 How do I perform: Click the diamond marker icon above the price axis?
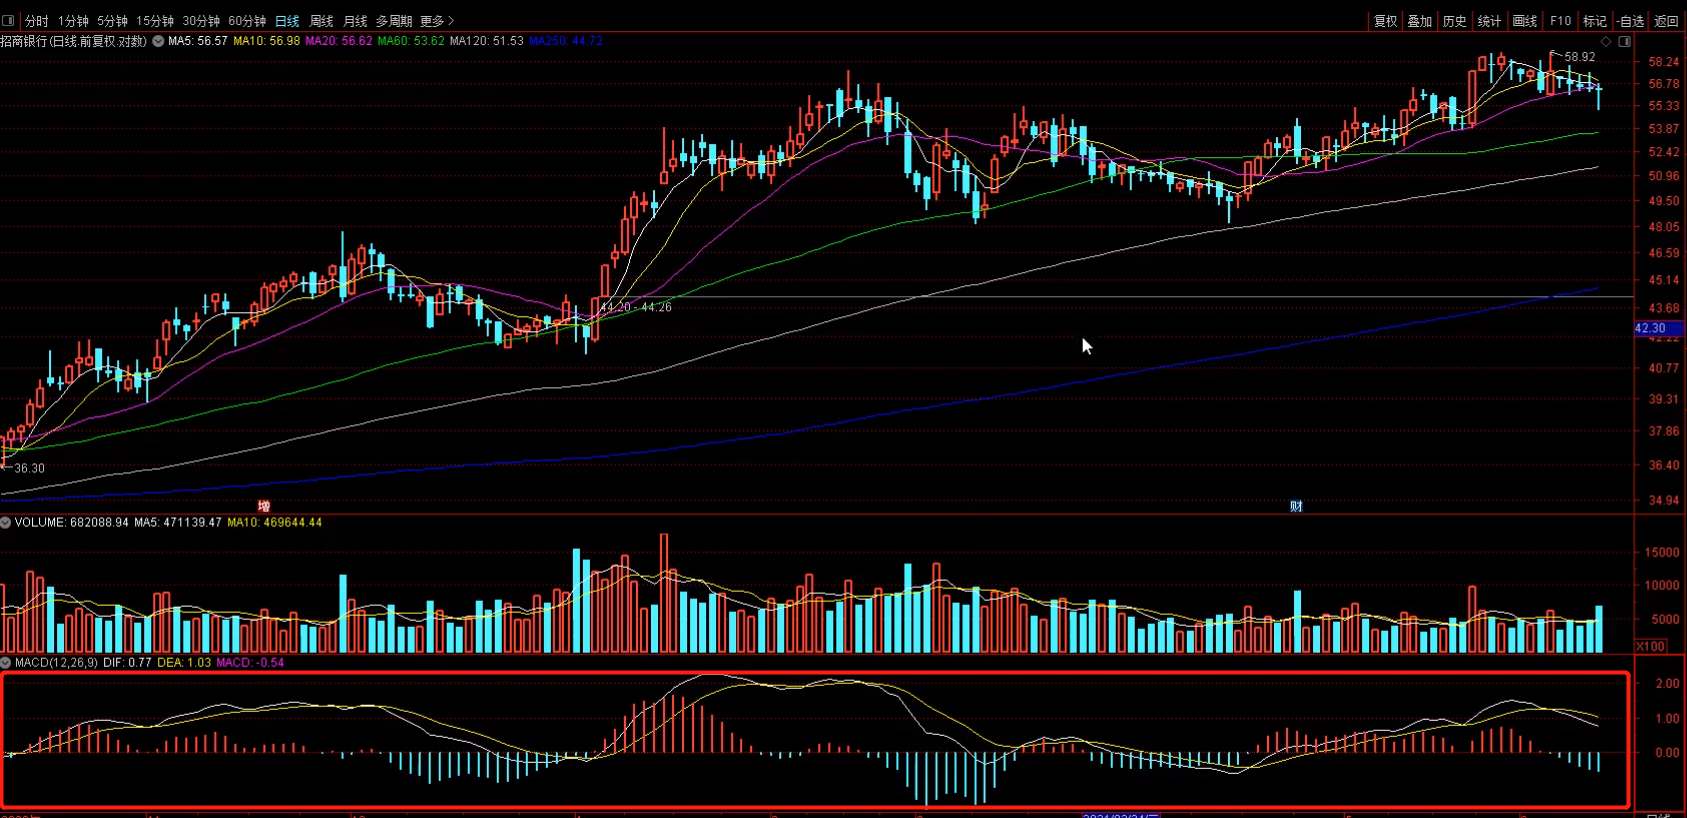pyautogui.click(x=1606, y=41)
